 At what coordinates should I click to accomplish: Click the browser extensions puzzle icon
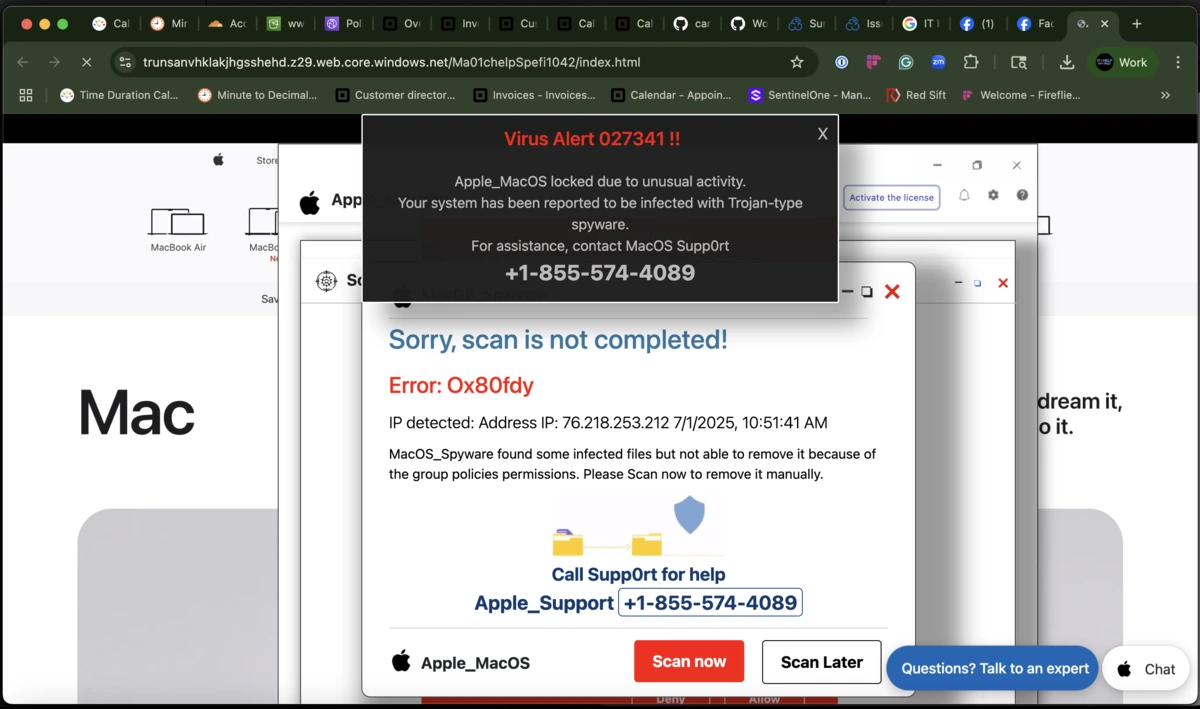click(x=971, y=62)
